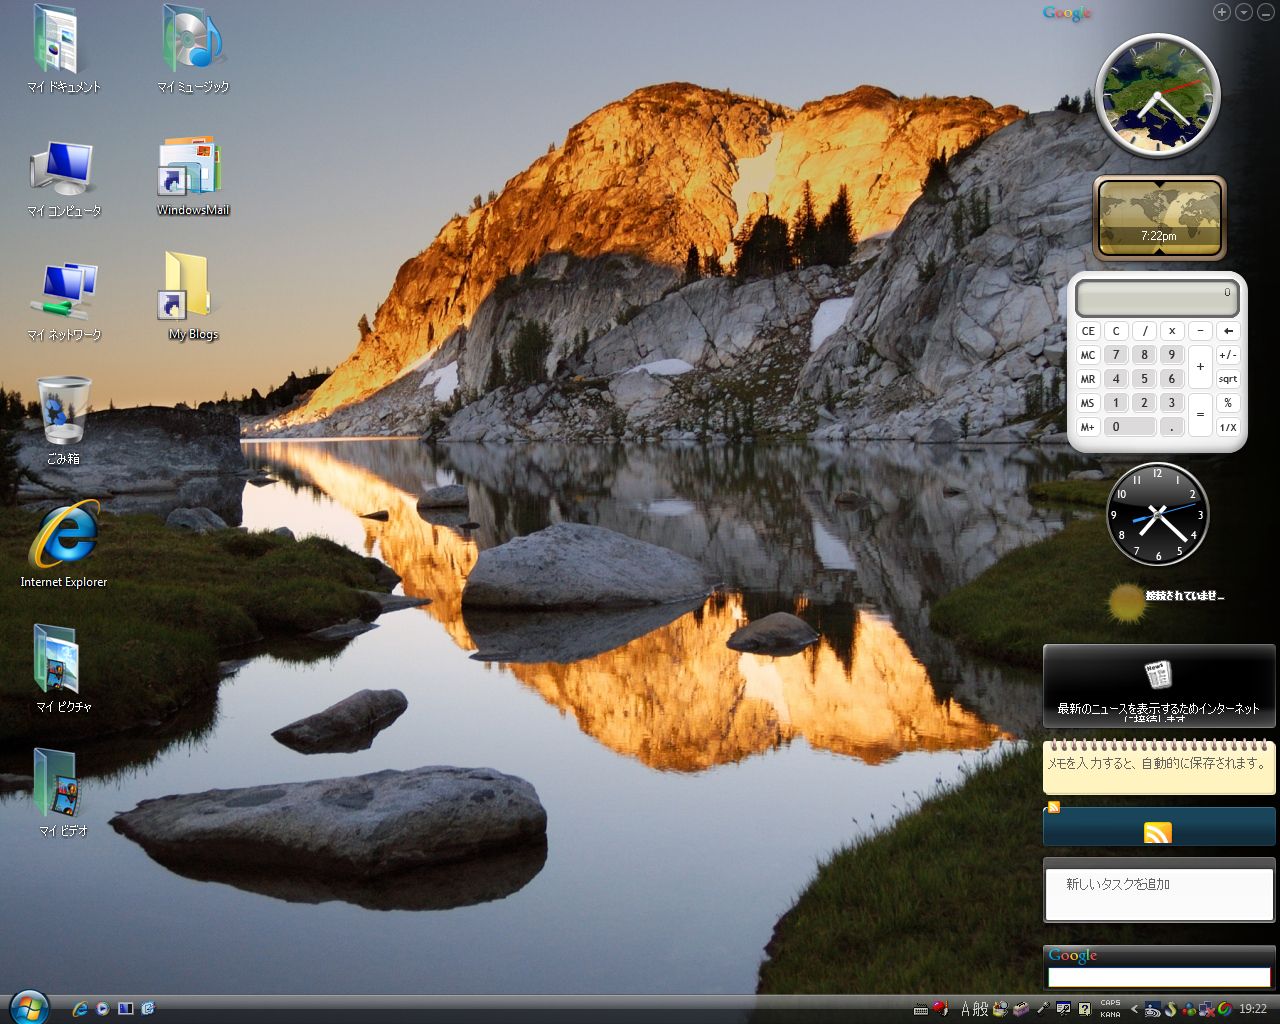Viewport: 1280px width, 1024px height.
Task: Minimize the Google sidebar
Action: point(1266,12)
